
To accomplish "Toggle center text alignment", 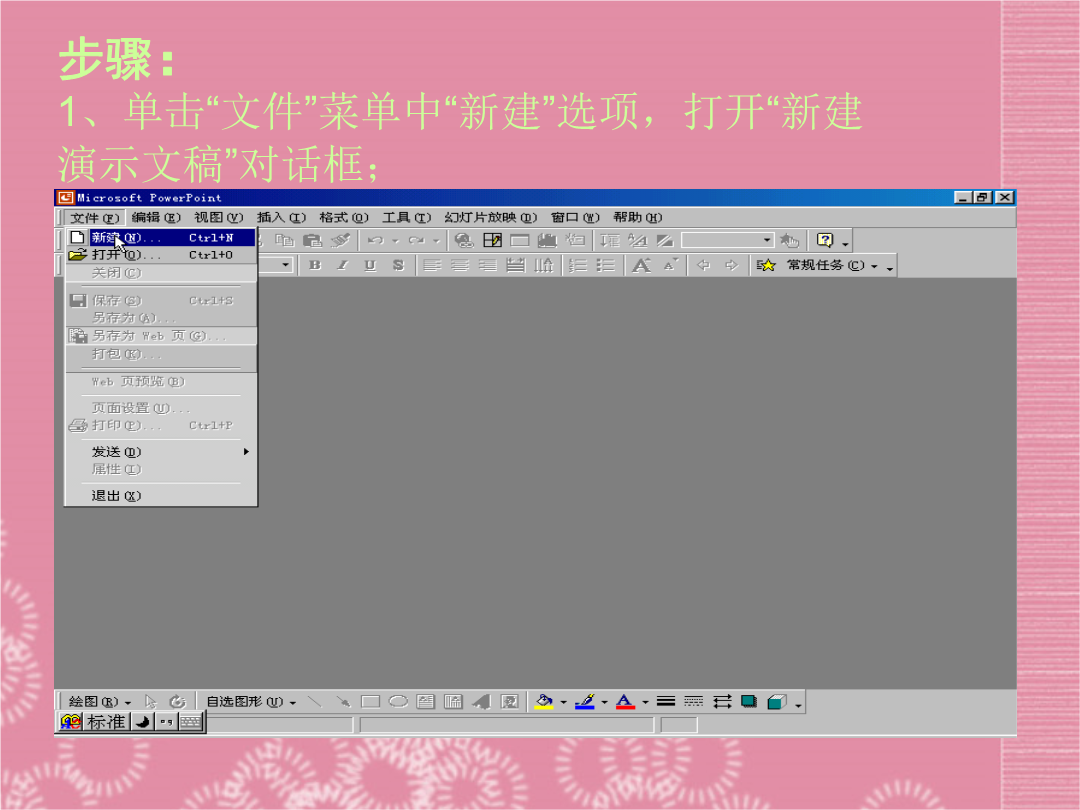I will click(459, 265).
